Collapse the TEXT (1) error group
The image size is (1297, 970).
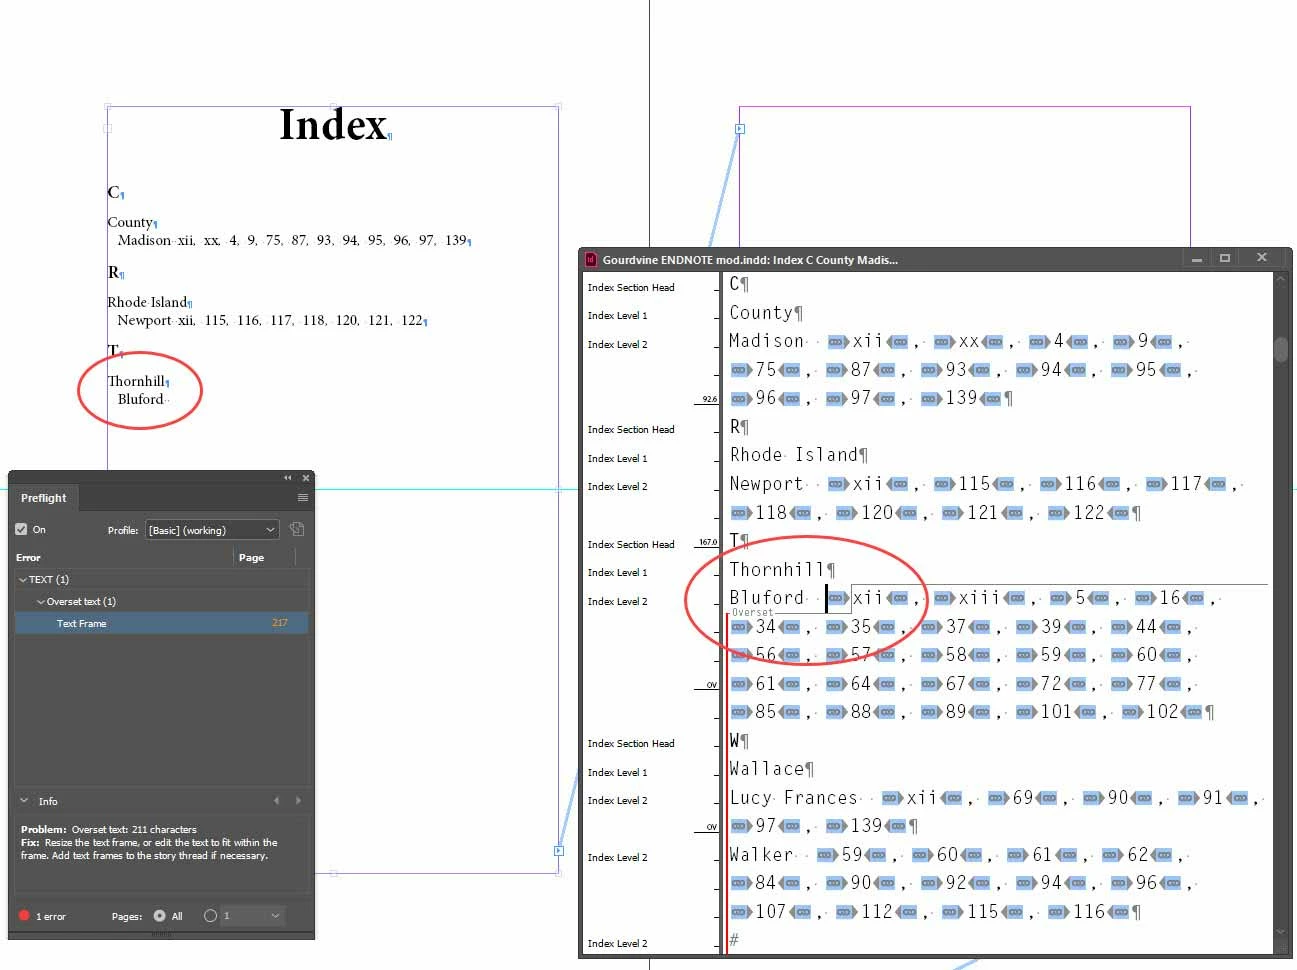23,580
